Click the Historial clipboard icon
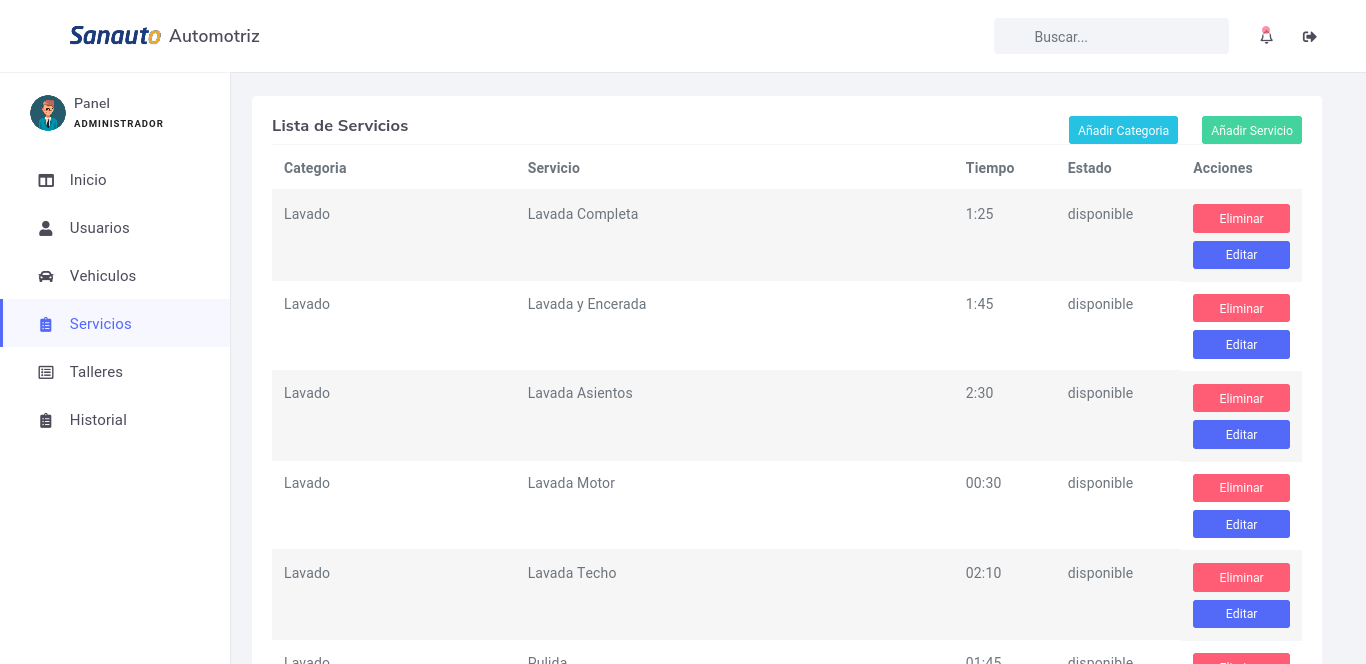The width and height of the screenshot is (1366, 664). (46, 420)
